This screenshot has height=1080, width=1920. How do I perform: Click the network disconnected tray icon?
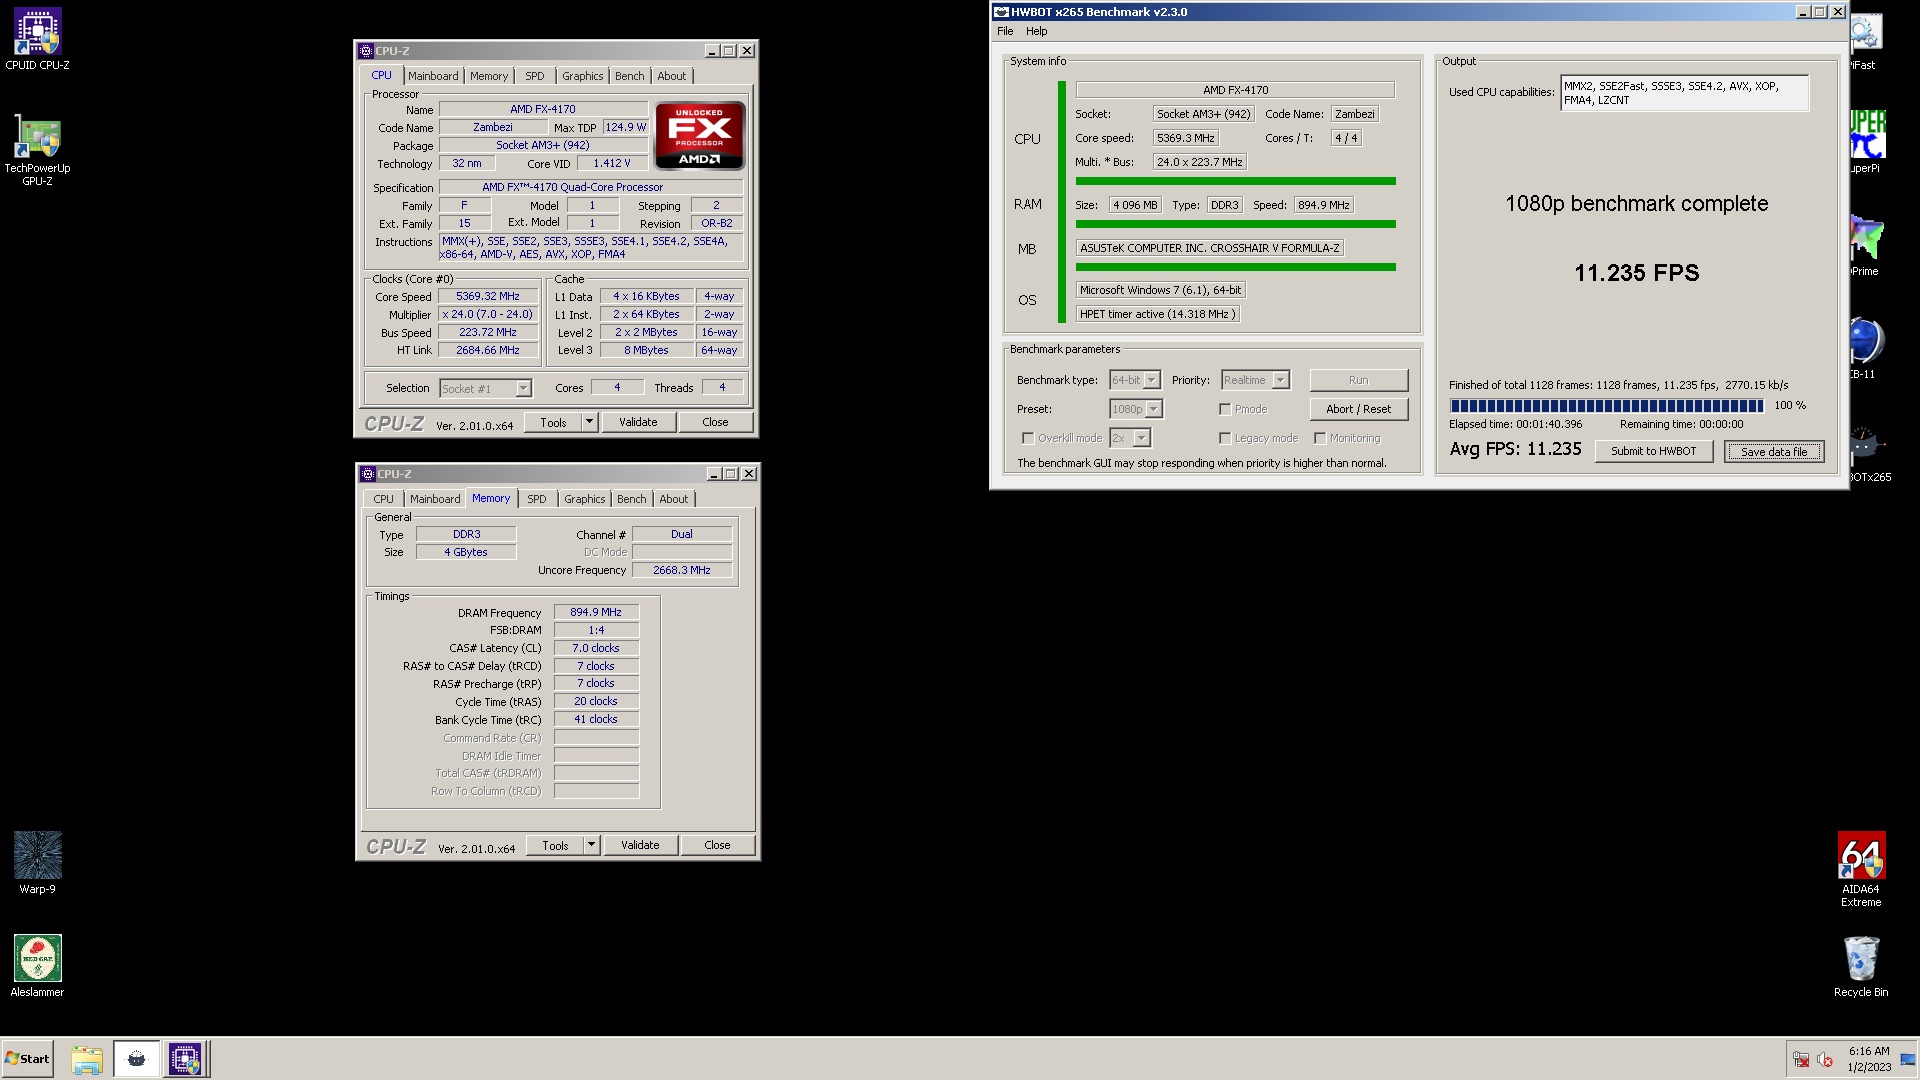point(1801,1060)
